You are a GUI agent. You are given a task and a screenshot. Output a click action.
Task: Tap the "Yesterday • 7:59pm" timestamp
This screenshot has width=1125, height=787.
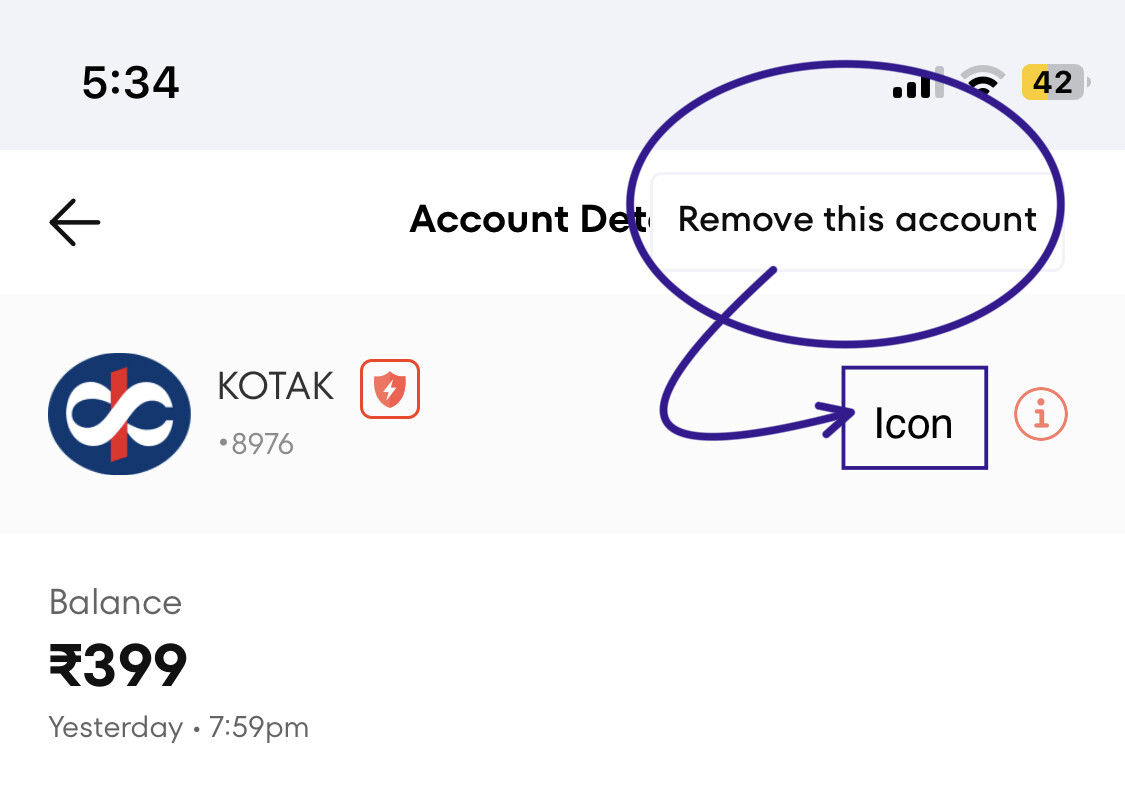[x=178, y=727]
